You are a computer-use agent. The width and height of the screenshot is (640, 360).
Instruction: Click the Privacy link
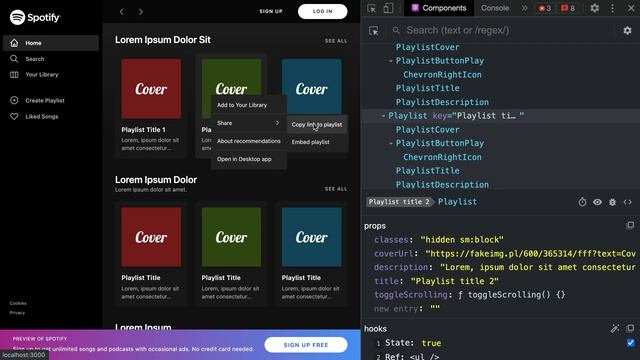(17, 313)
